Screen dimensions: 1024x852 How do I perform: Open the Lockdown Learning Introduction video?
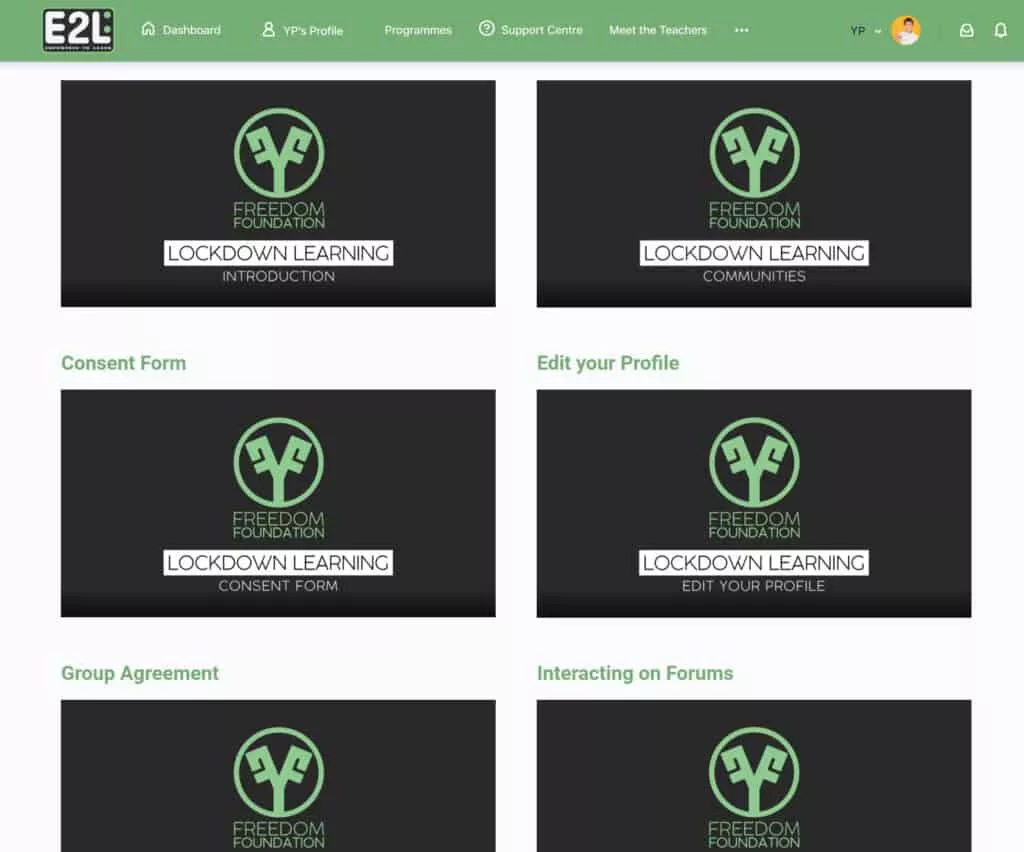click(278, 193)
